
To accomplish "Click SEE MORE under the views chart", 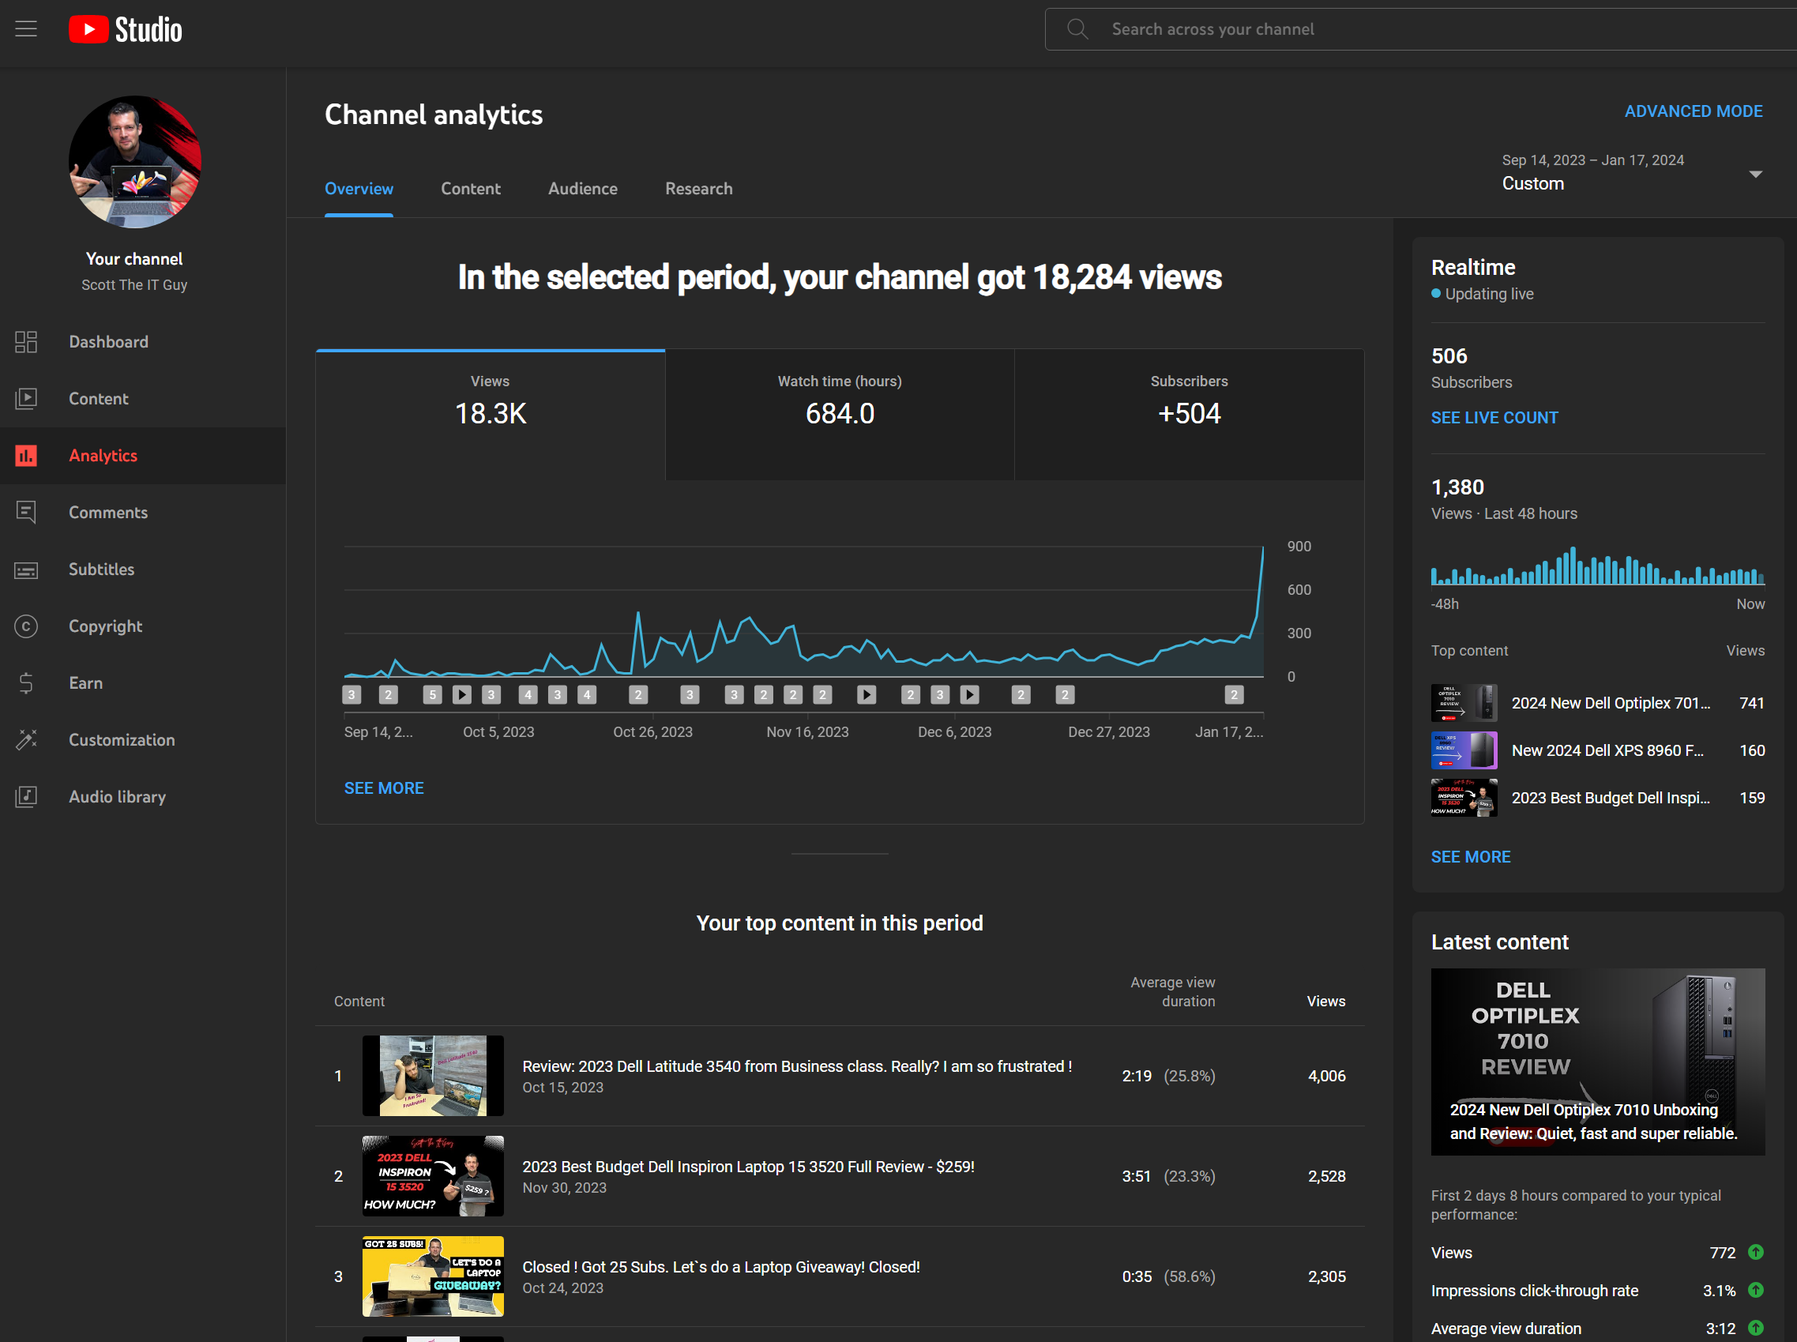I will (384, 788).
